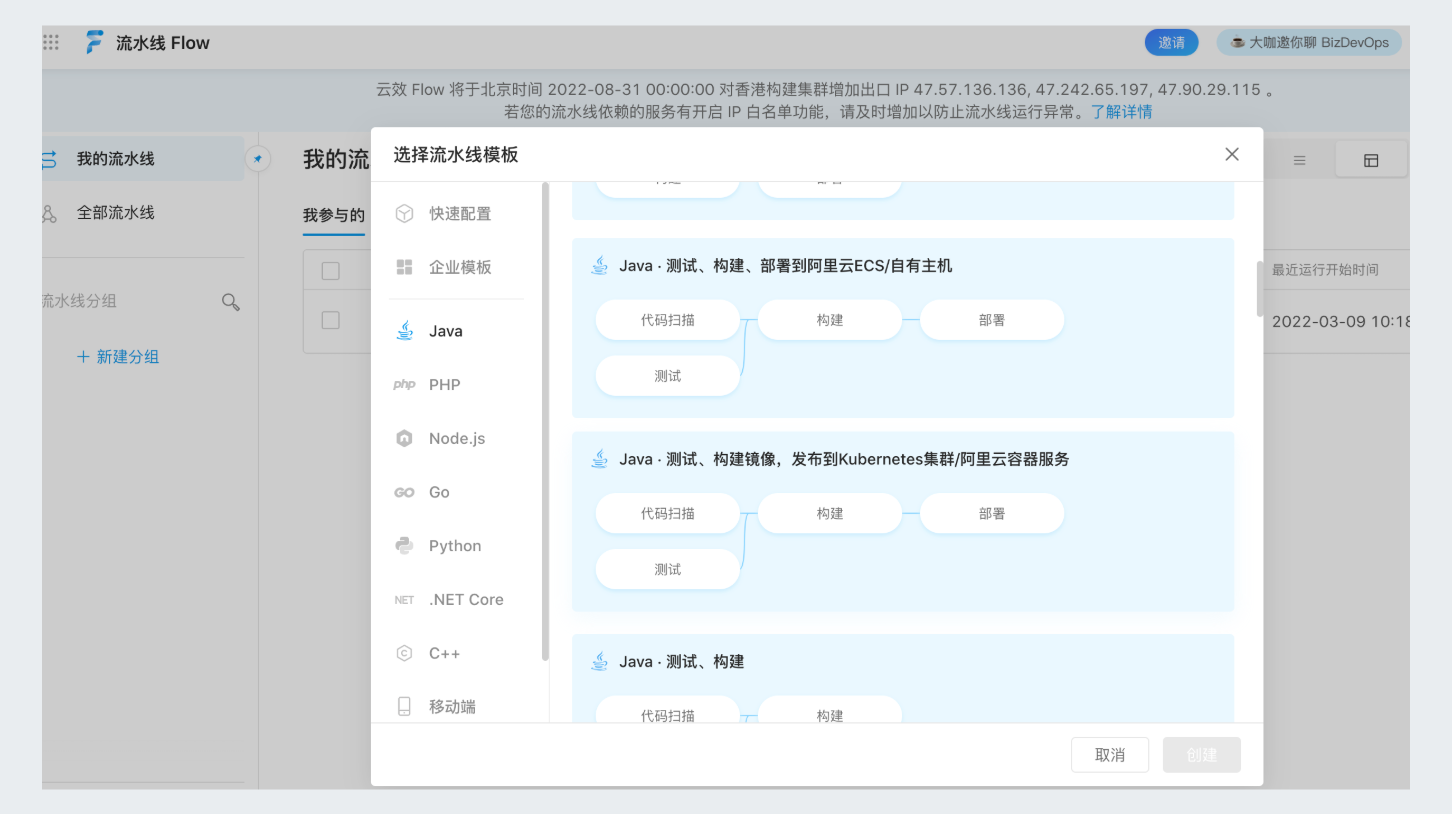Click the Flow logo icon
Screen dimensions: 1452x814
[x=94, y=43]
